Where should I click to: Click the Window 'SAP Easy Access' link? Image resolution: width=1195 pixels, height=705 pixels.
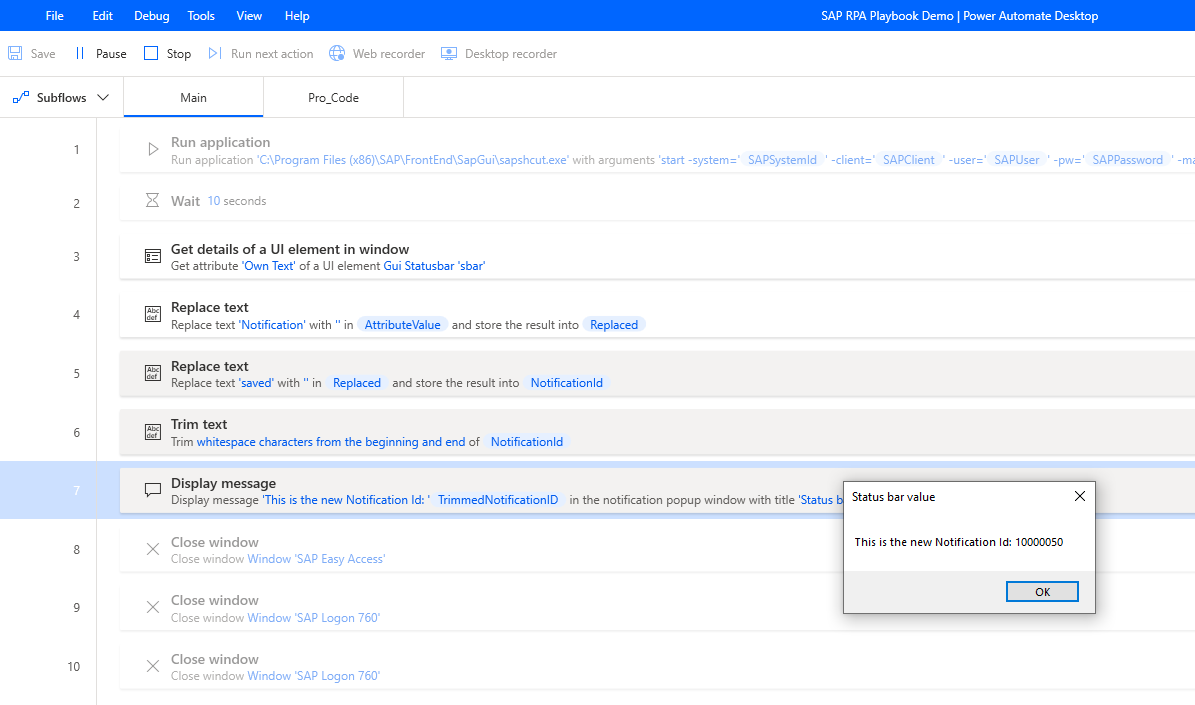point(316,559)
